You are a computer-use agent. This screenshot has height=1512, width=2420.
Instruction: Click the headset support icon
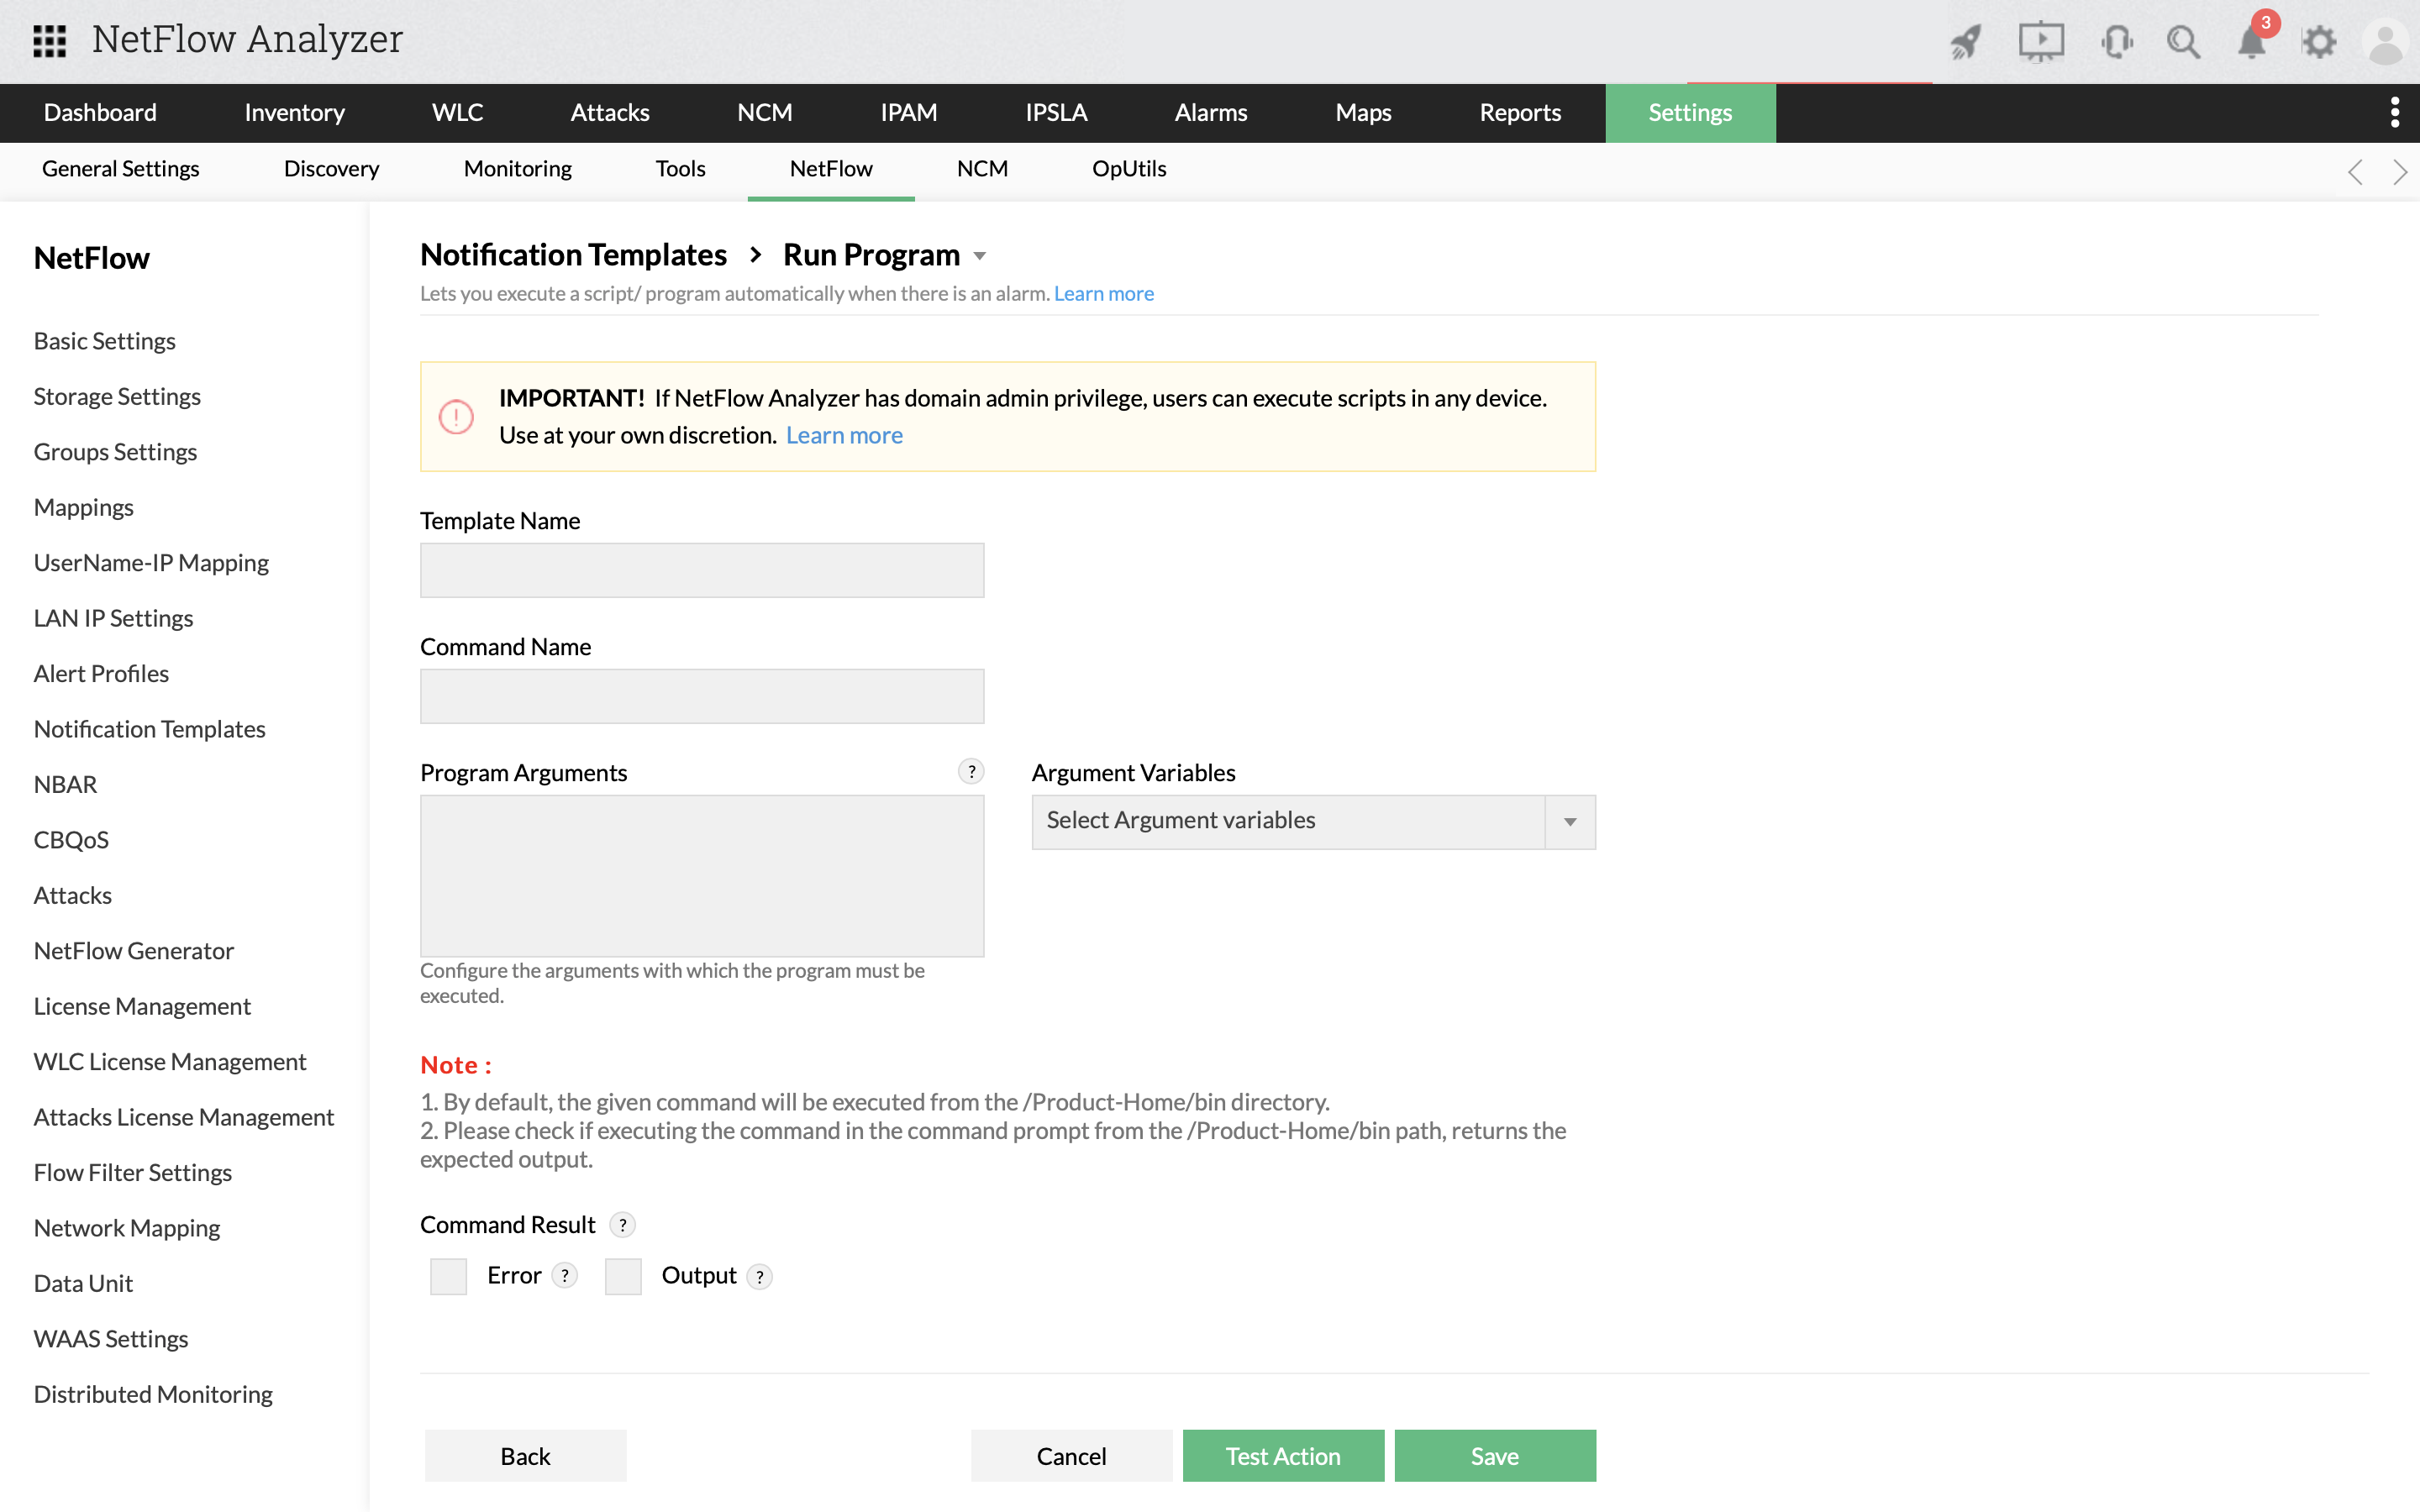(2116, 42)
